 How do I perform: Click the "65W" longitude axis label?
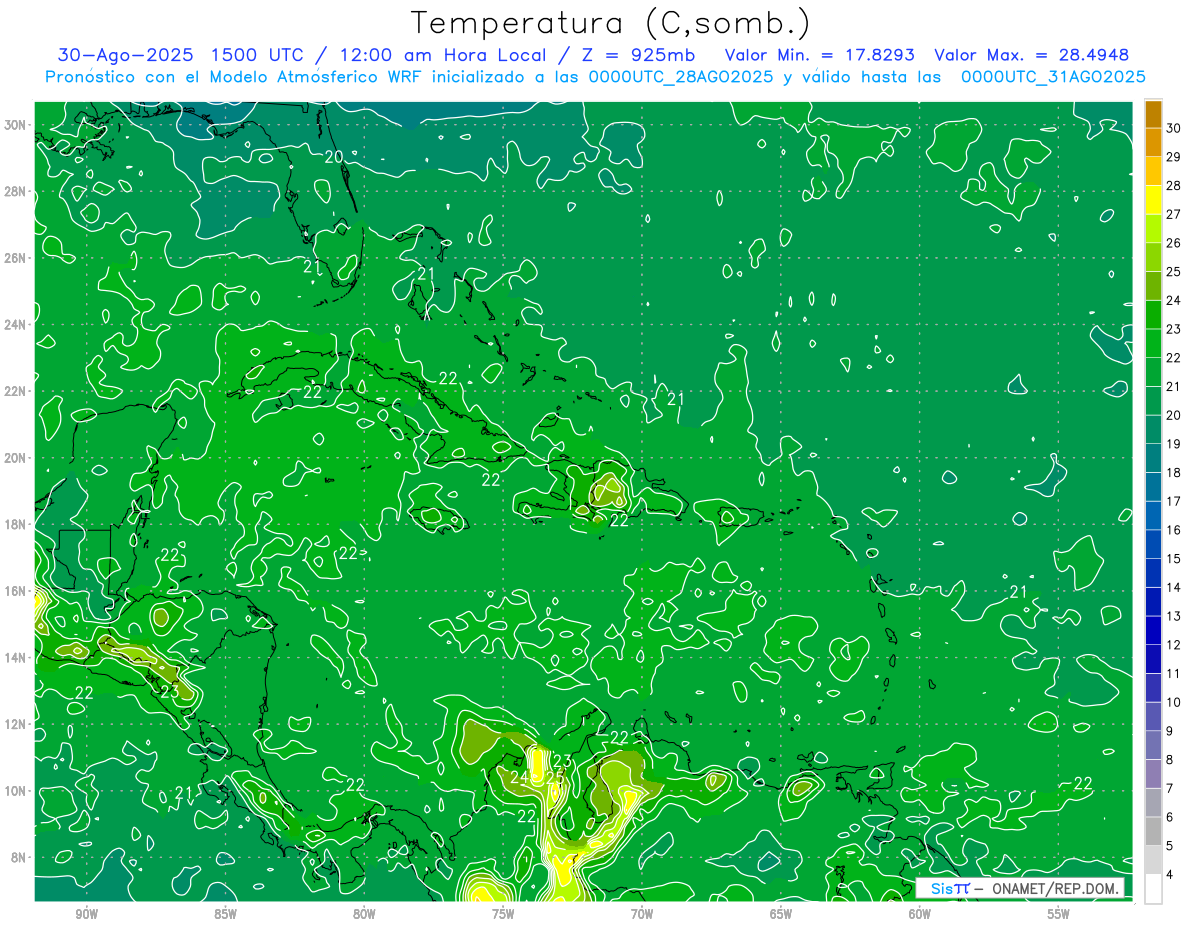click(781, 915)
